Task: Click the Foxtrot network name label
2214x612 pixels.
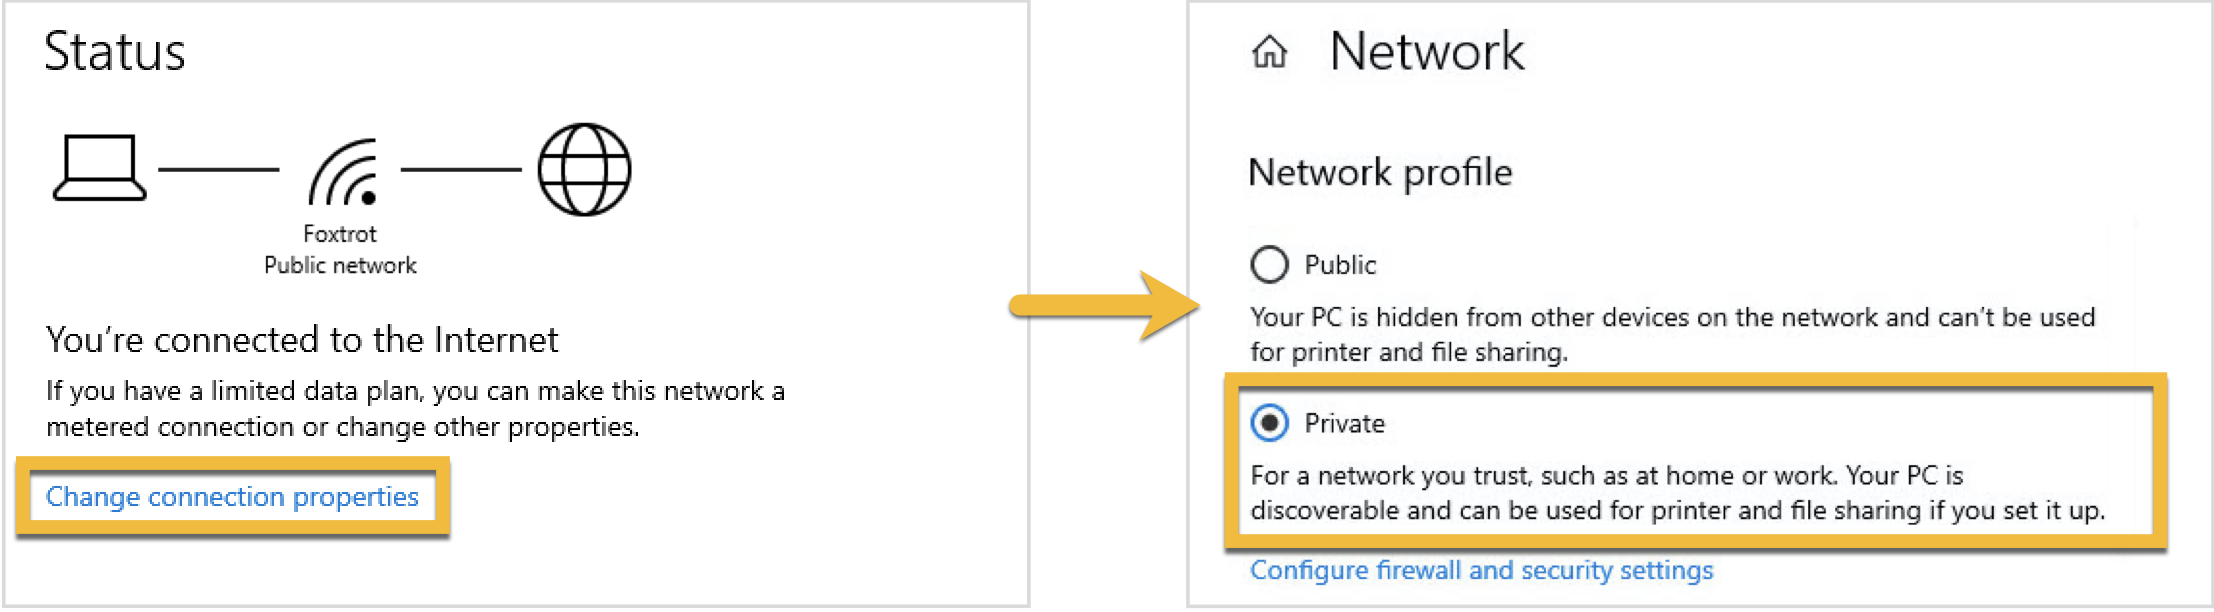Action: (340, 234)
